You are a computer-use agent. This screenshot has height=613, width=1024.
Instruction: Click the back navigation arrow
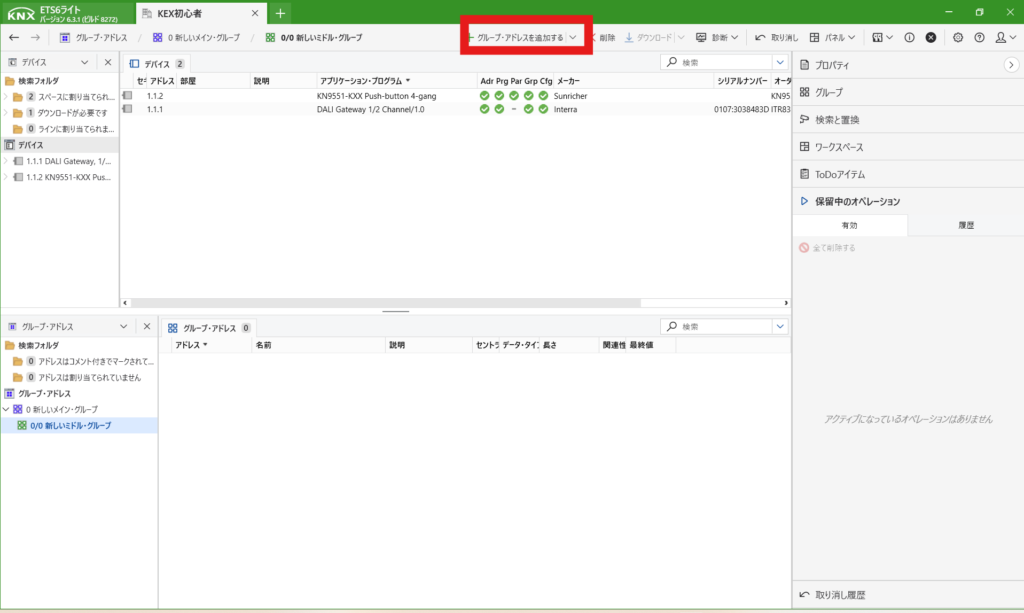point(14,37)
